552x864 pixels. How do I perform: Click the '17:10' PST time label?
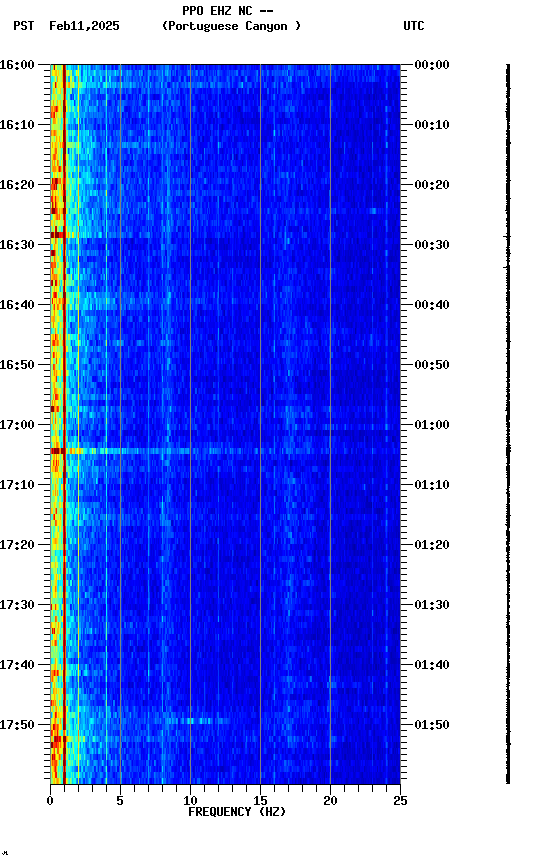[x=17, y=485]
